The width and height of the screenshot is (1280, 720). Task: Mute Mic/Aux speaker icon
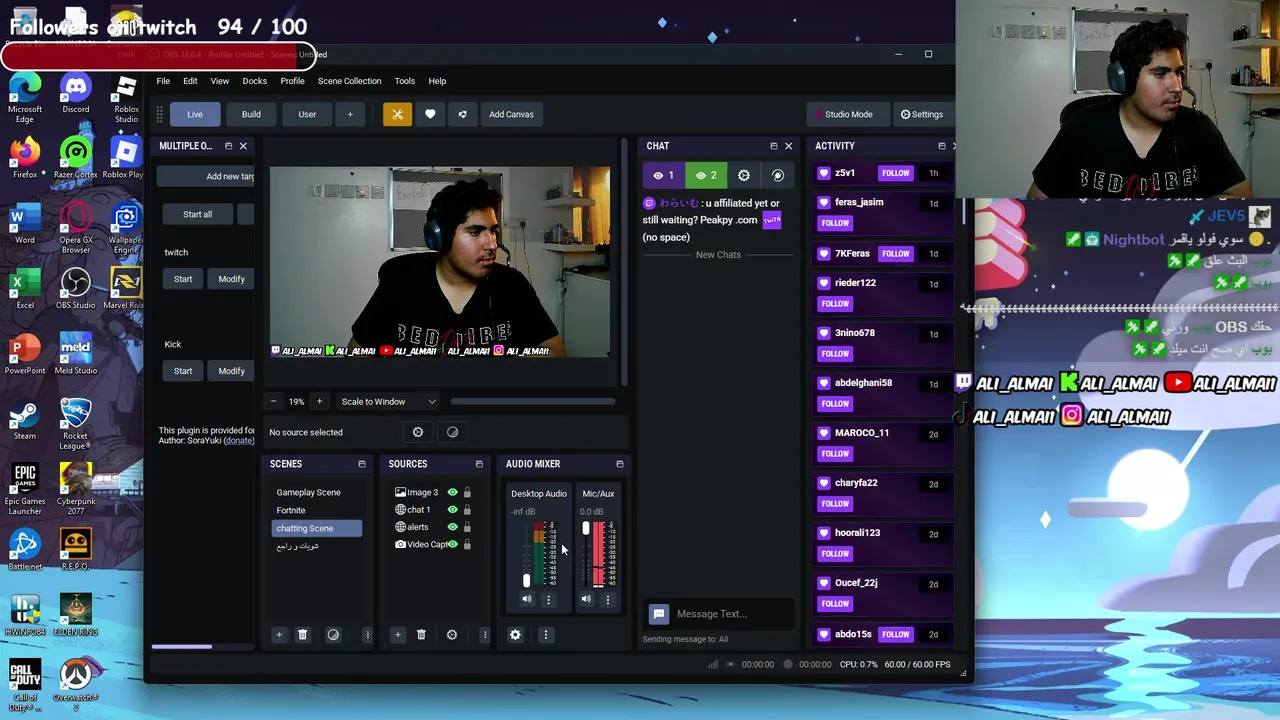click(x=586, y=600)
